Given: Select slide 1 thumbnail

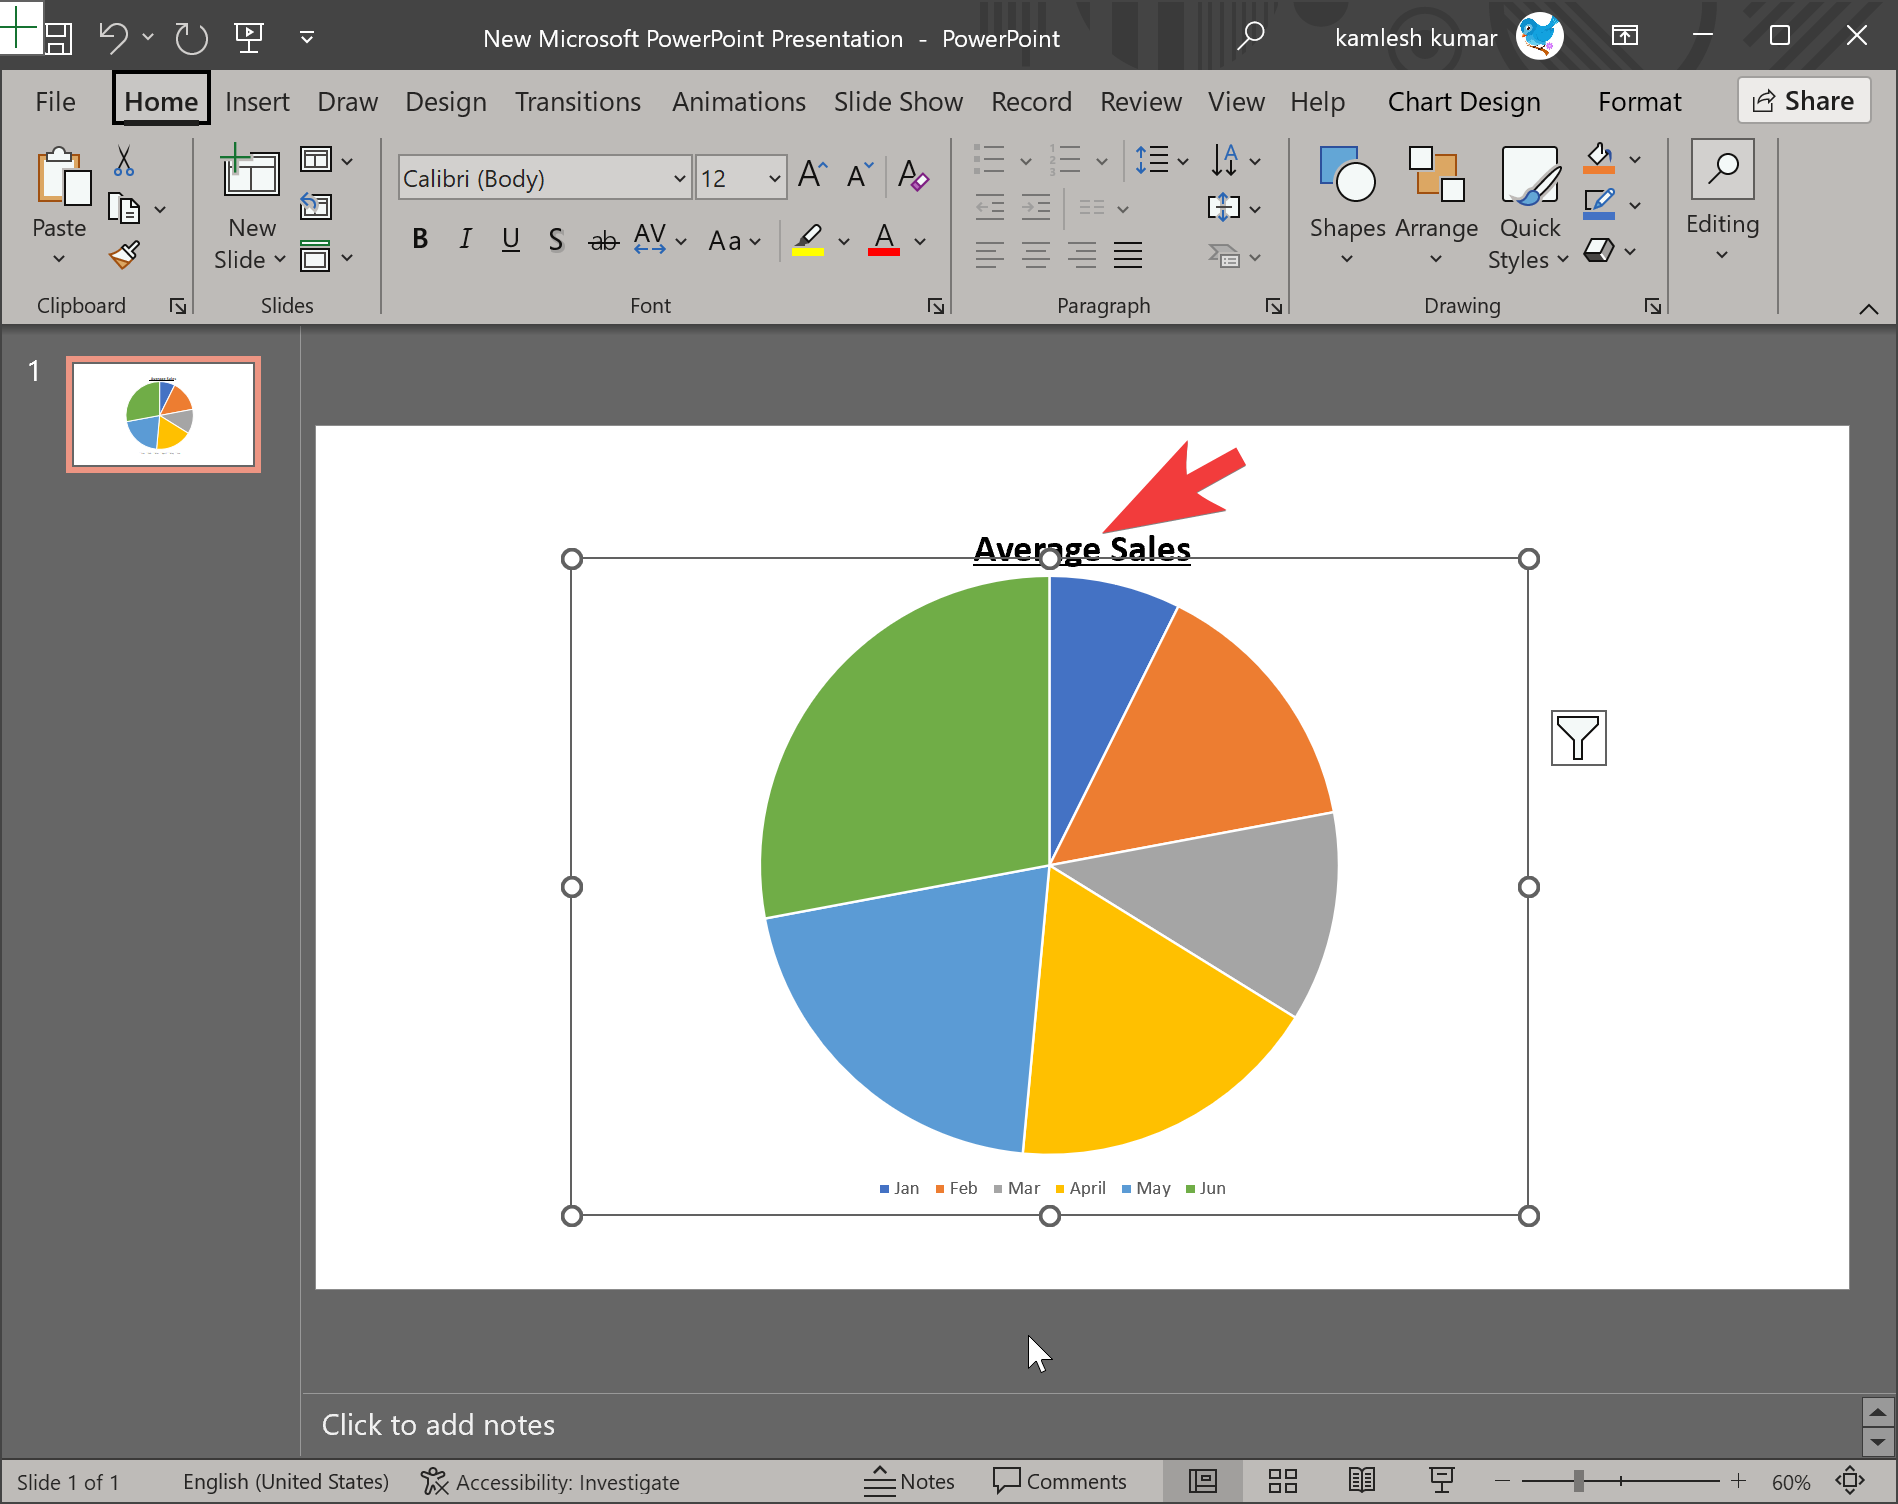Looking at the screenshot, I should 163,414.
